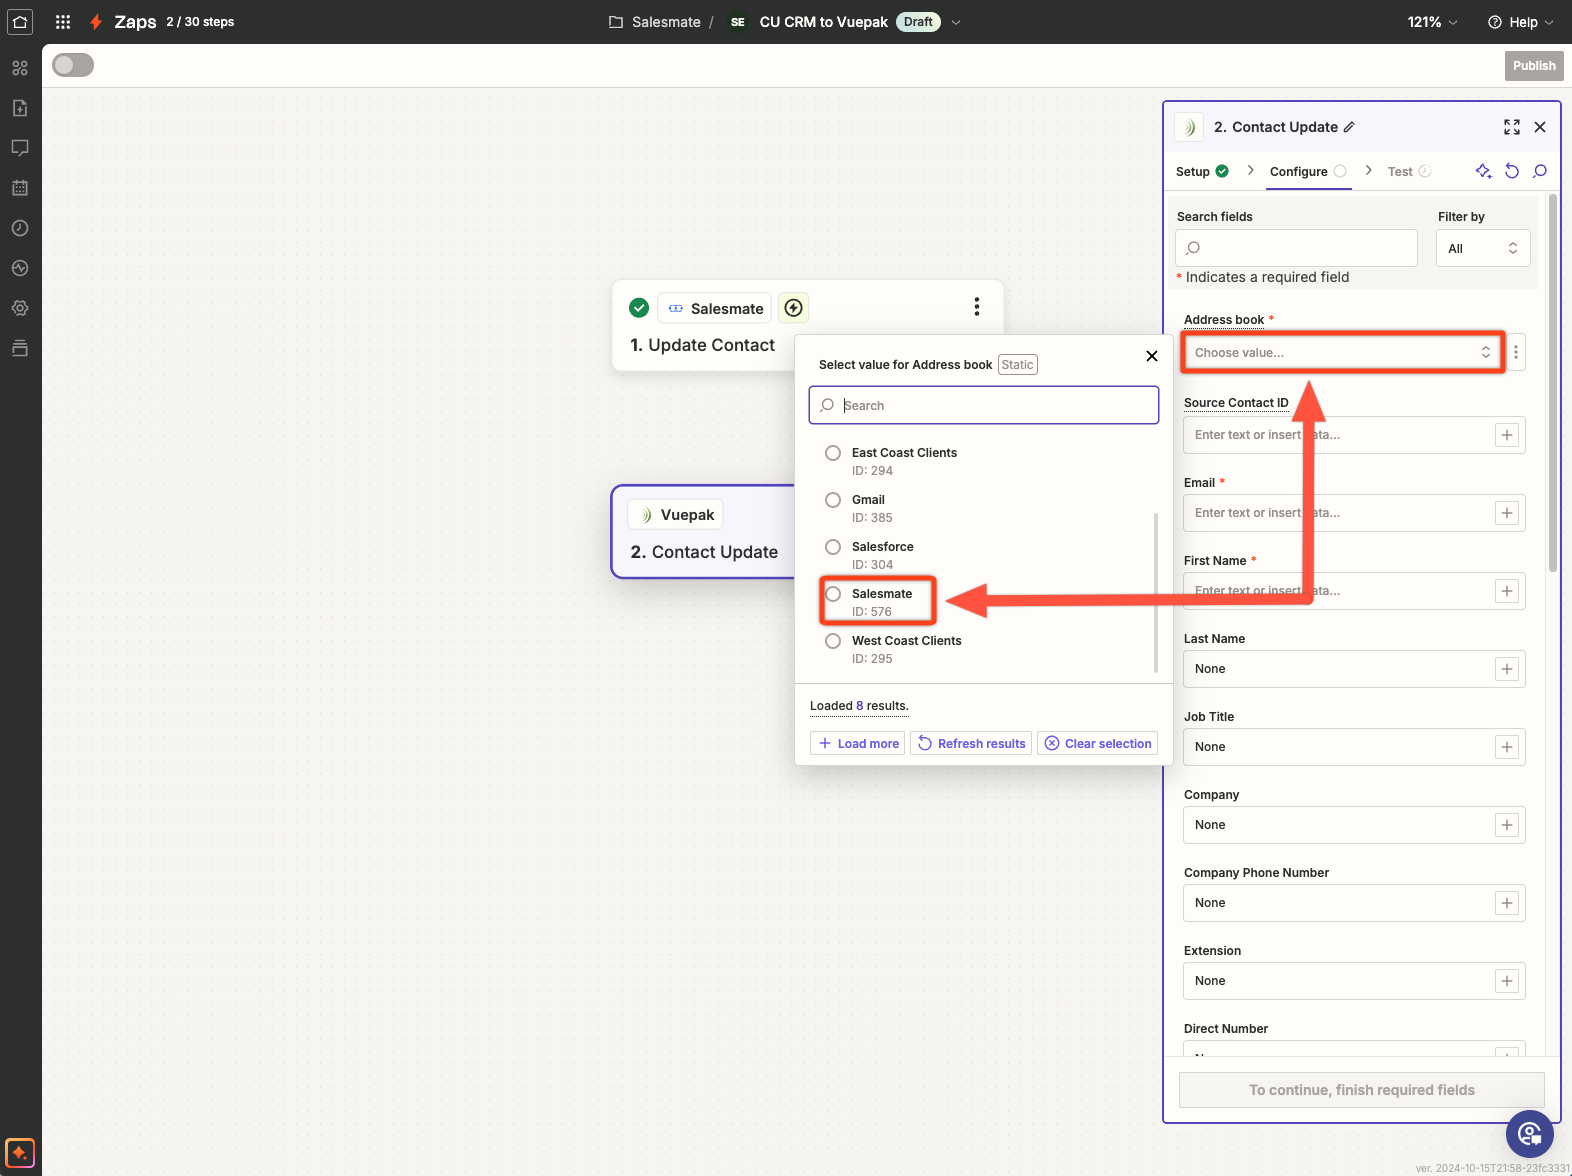Click the refresh fields icon in panel
The image size is (1572, 1176).
point(1512,171)
